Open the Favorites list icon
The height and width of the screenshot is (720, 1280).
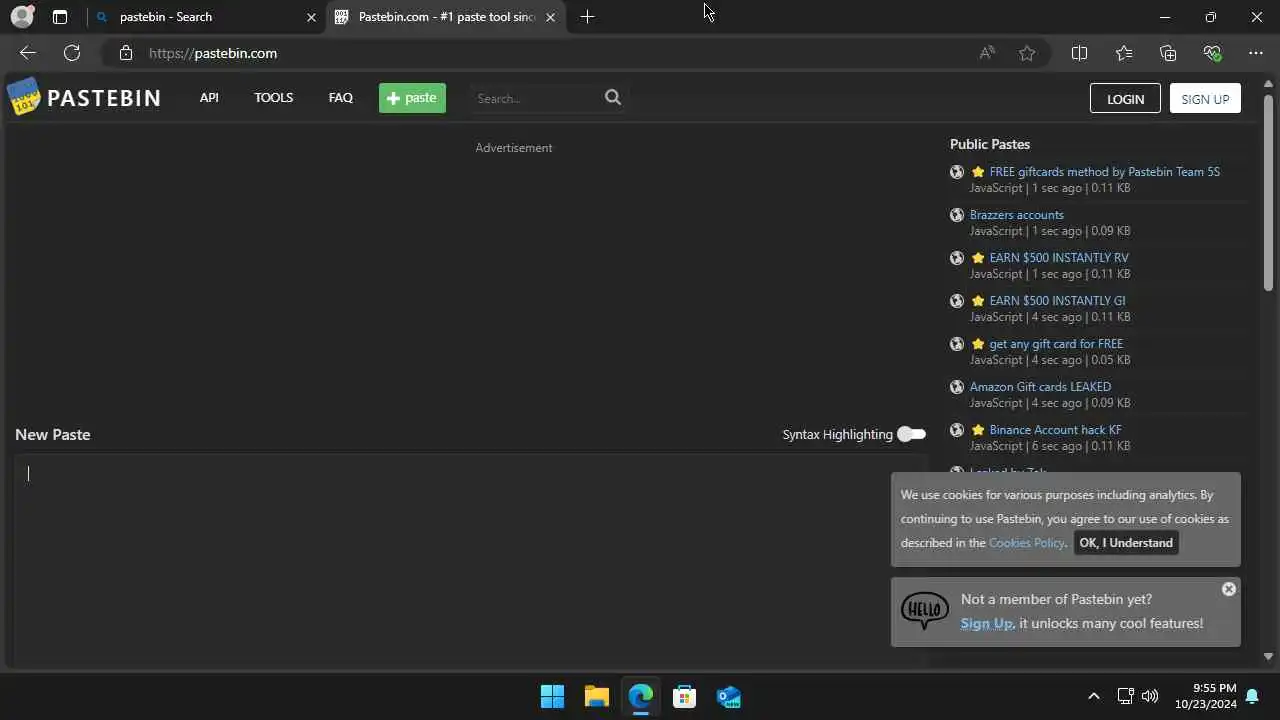coord(1124,53)
